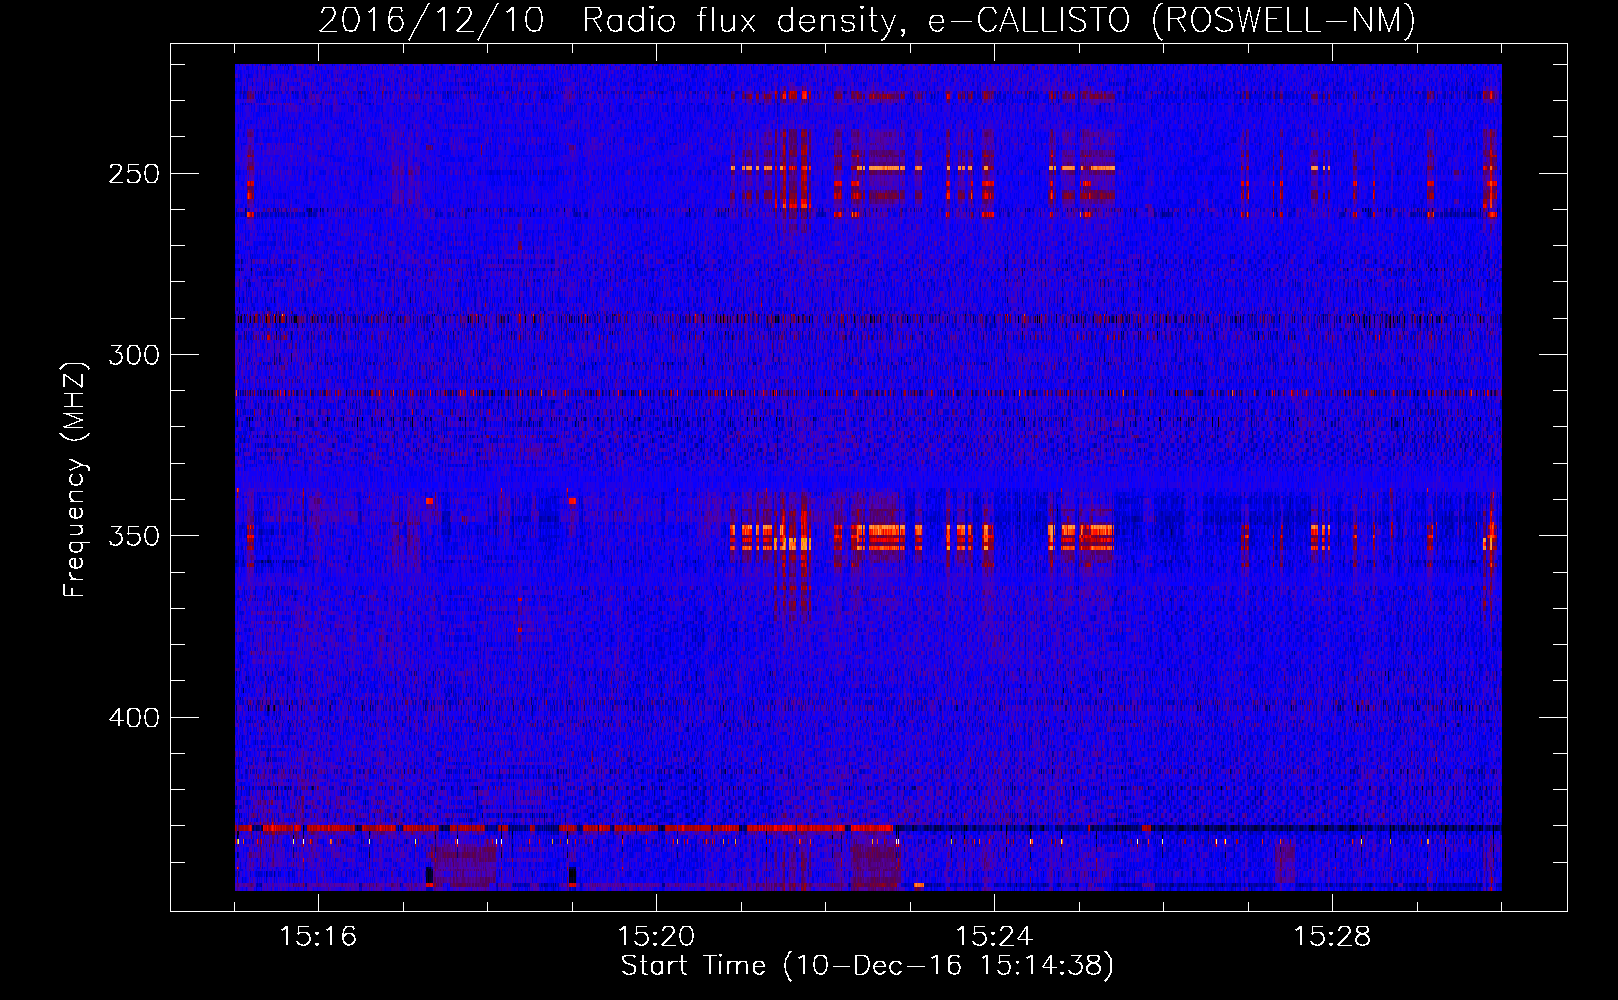Click the "Start Time (10-Dec-16 15:14:38)" axis label
The width and height of the screenshot is (1618, 1000).
pyautogui.click(x=867, y=966)
